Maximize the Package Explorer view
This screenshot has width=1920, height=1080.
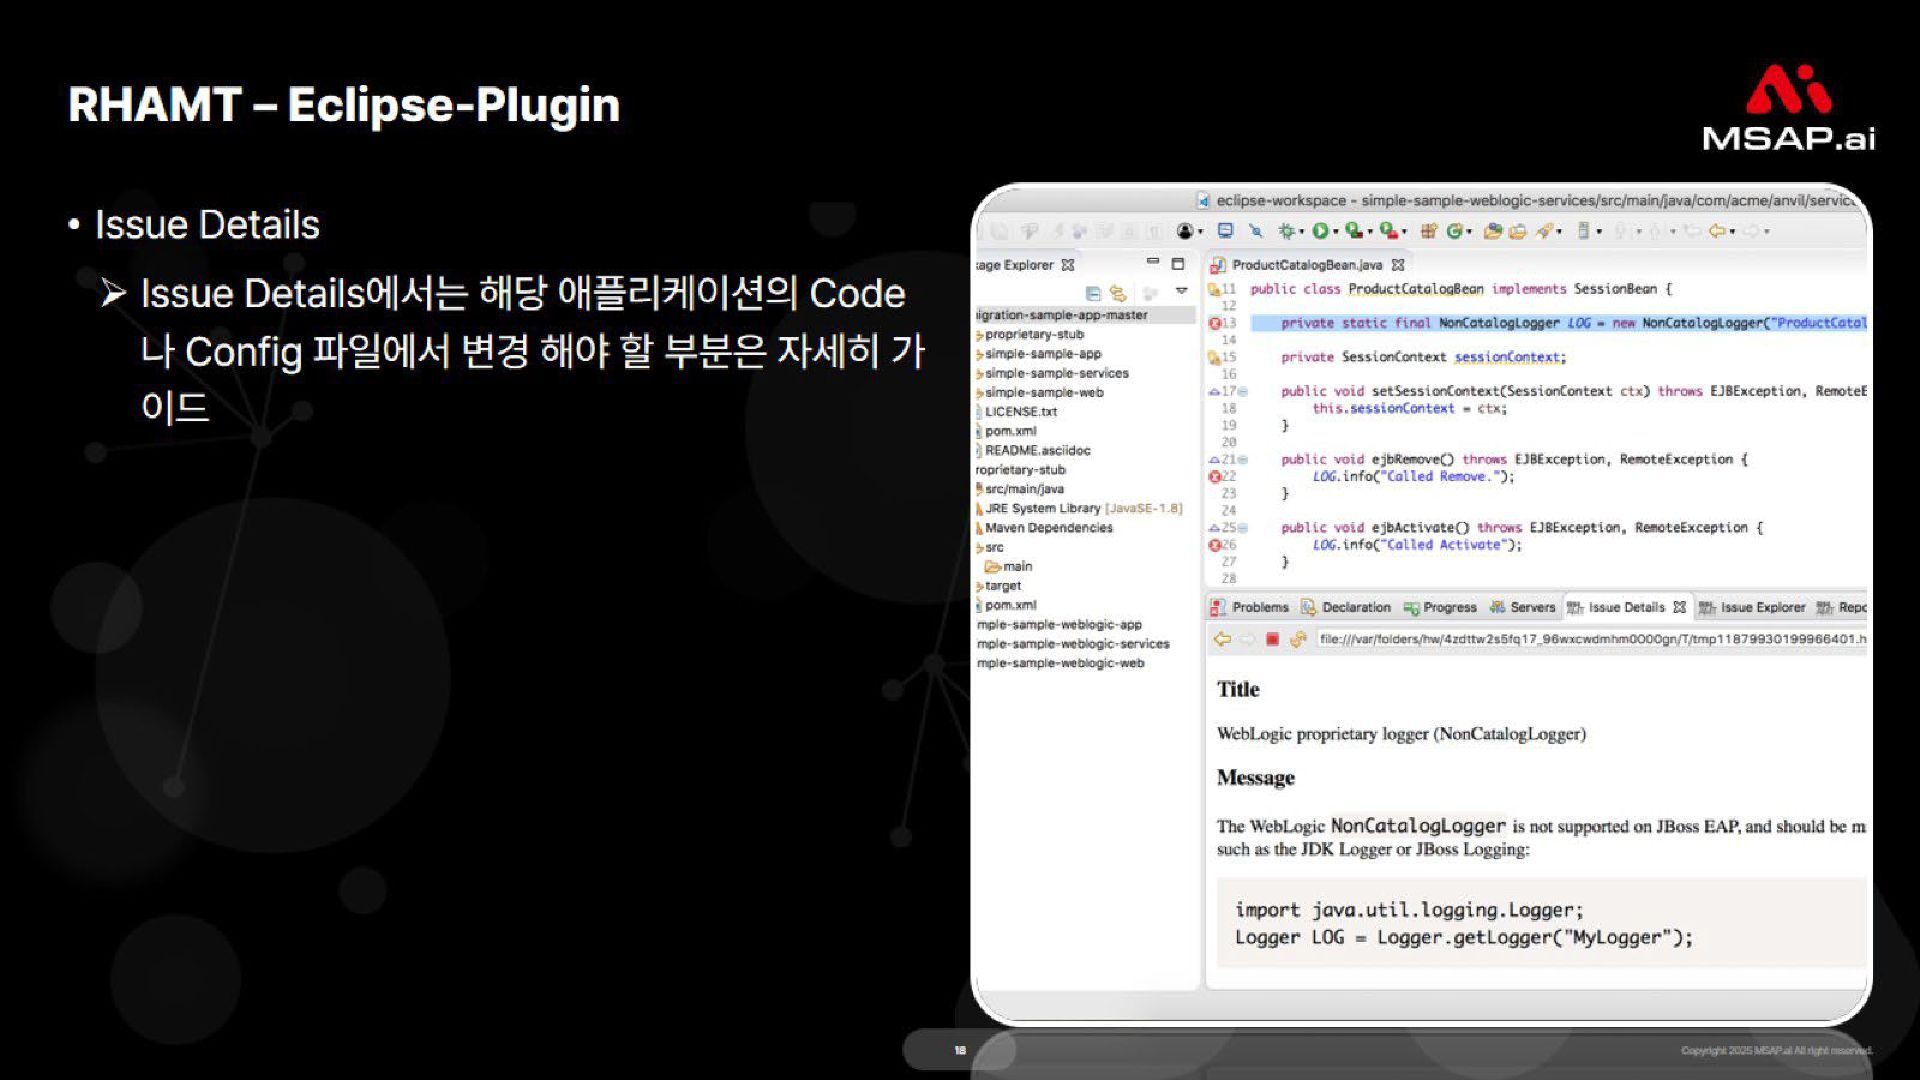1178,264
